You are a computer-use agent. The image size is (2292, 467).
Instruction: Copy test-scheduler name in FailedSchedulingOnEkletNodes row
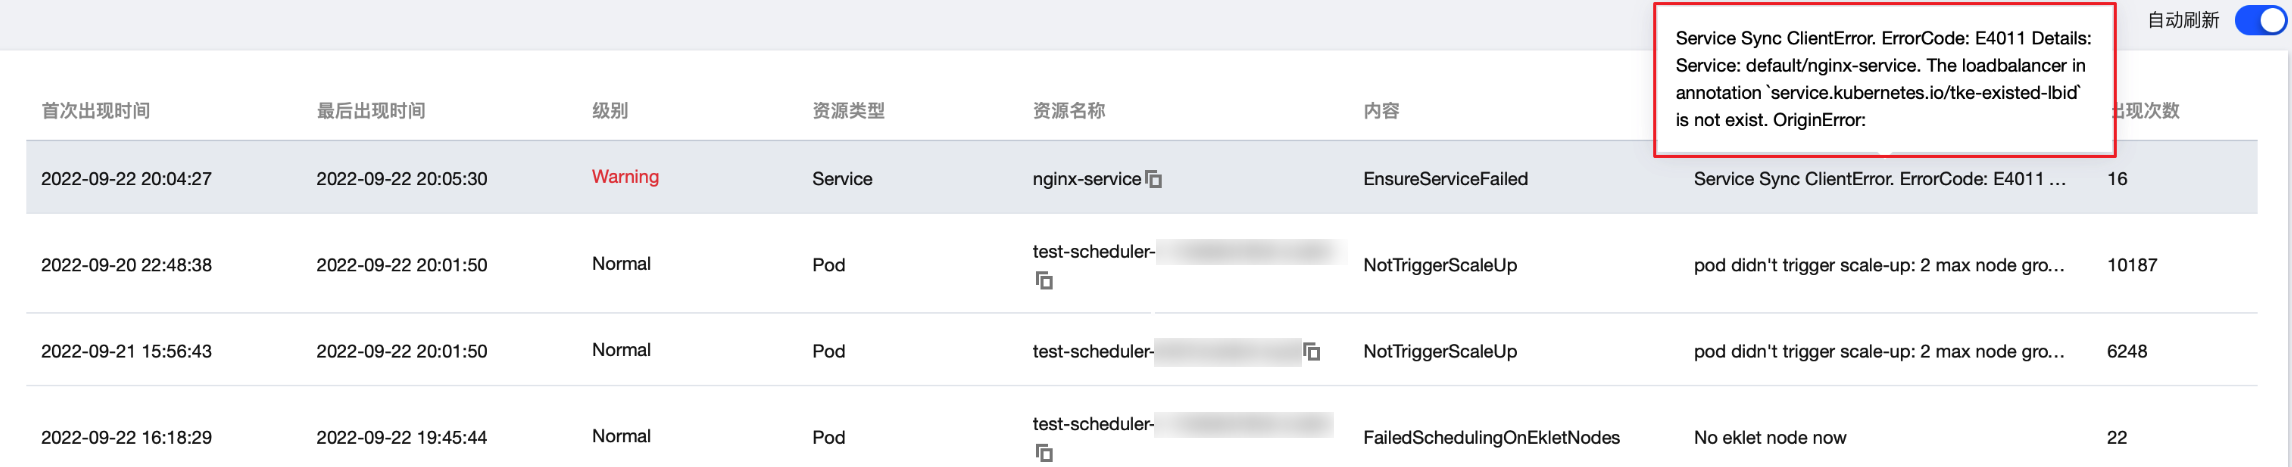click(x=1044, y=453)
